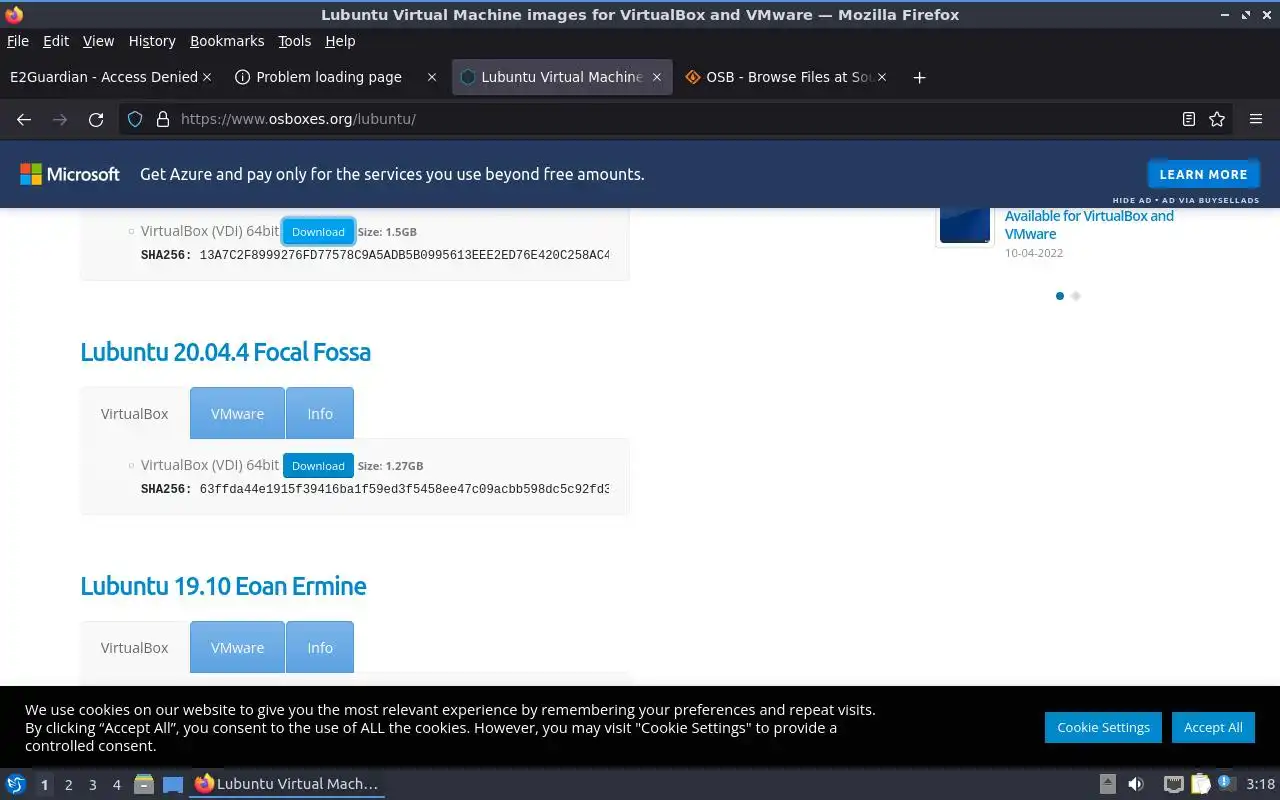
Task: Select the second carousel dot
Action: (x=1076, y=296)
